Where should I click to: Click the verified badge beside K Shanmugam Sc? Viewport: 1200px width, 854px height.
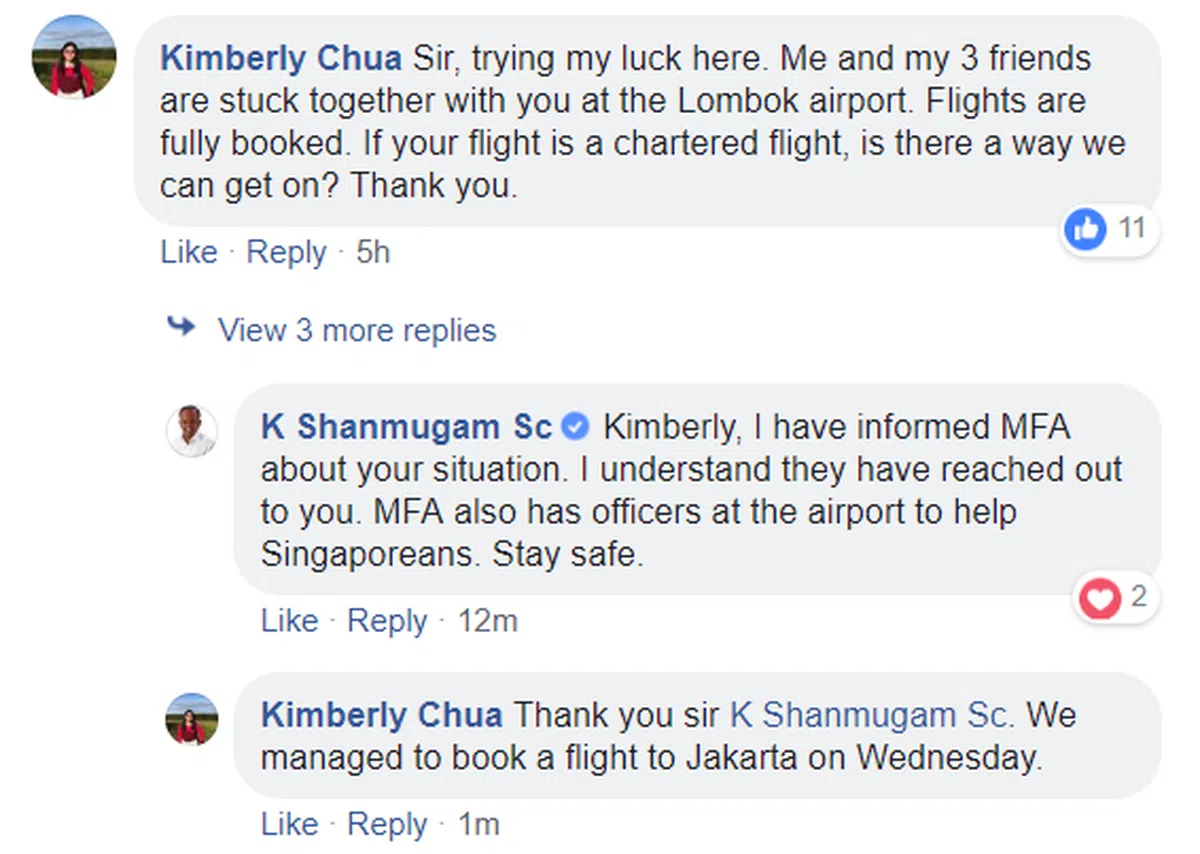tap(575, 428)
